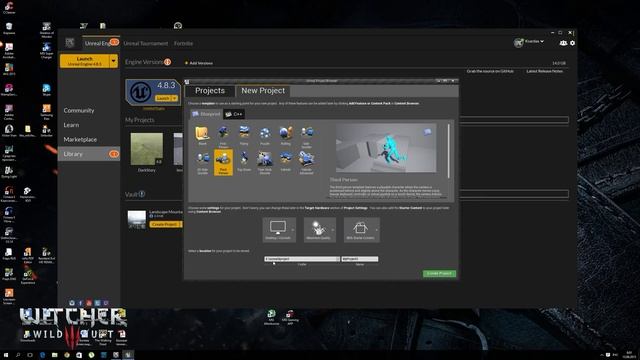Open MSI Gaming APP desktop shortcut
640x360 pixels.
coord(290,317)
